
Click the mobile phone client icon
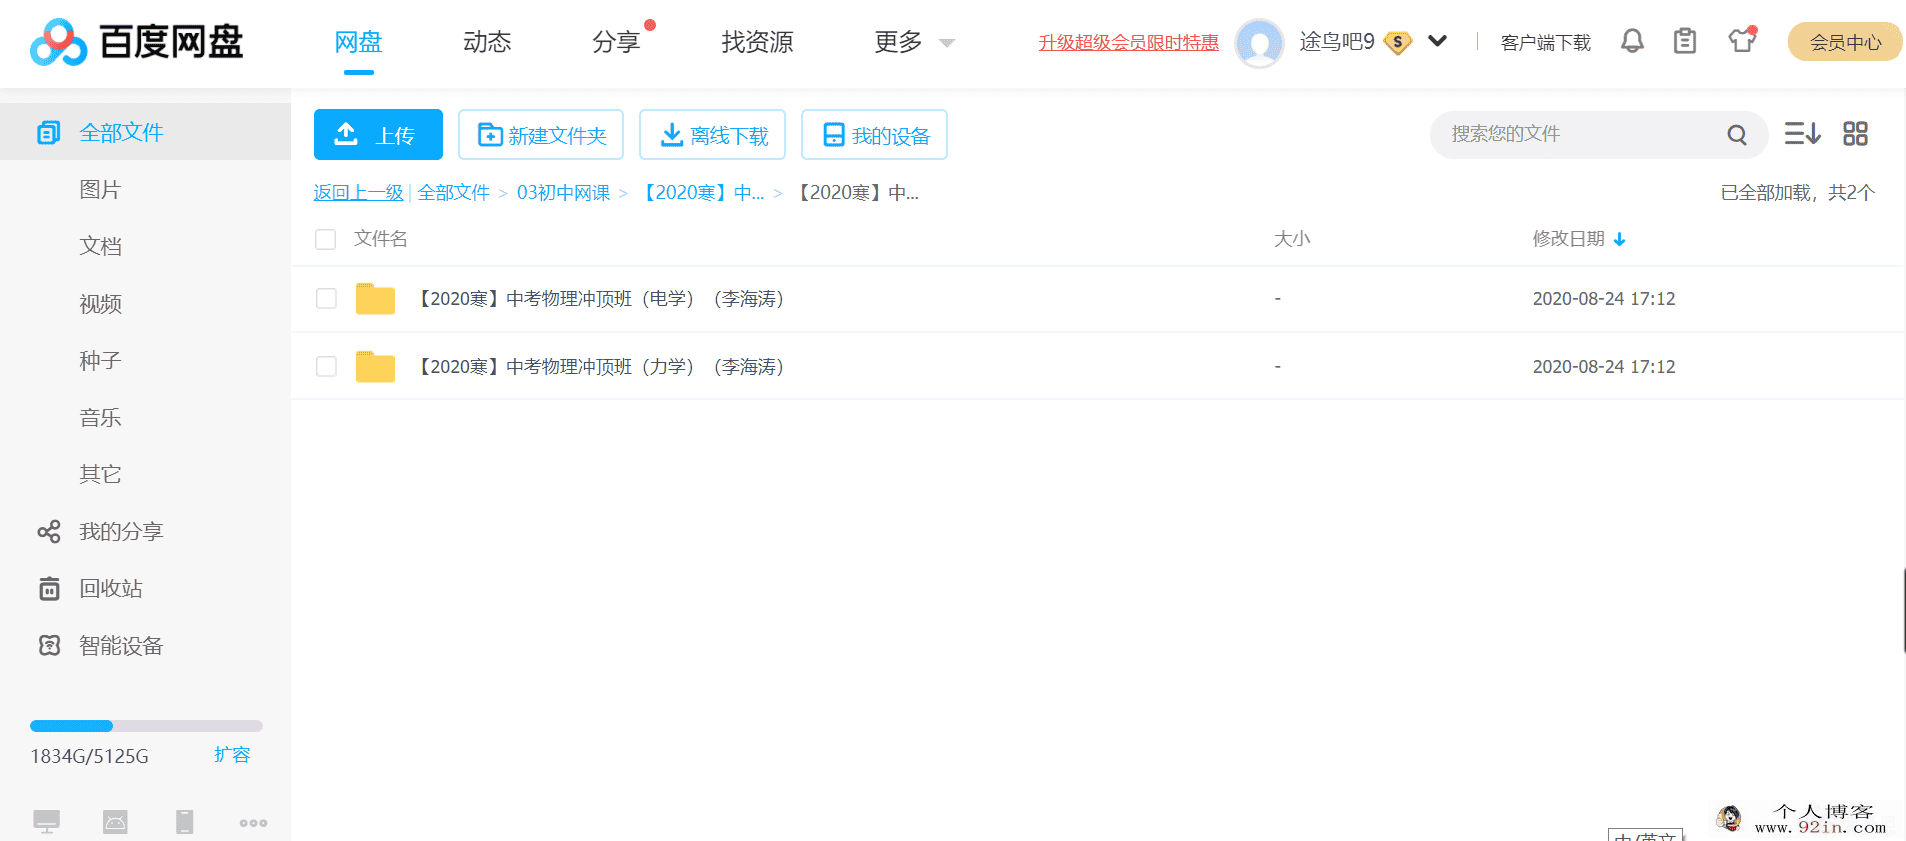185,822
